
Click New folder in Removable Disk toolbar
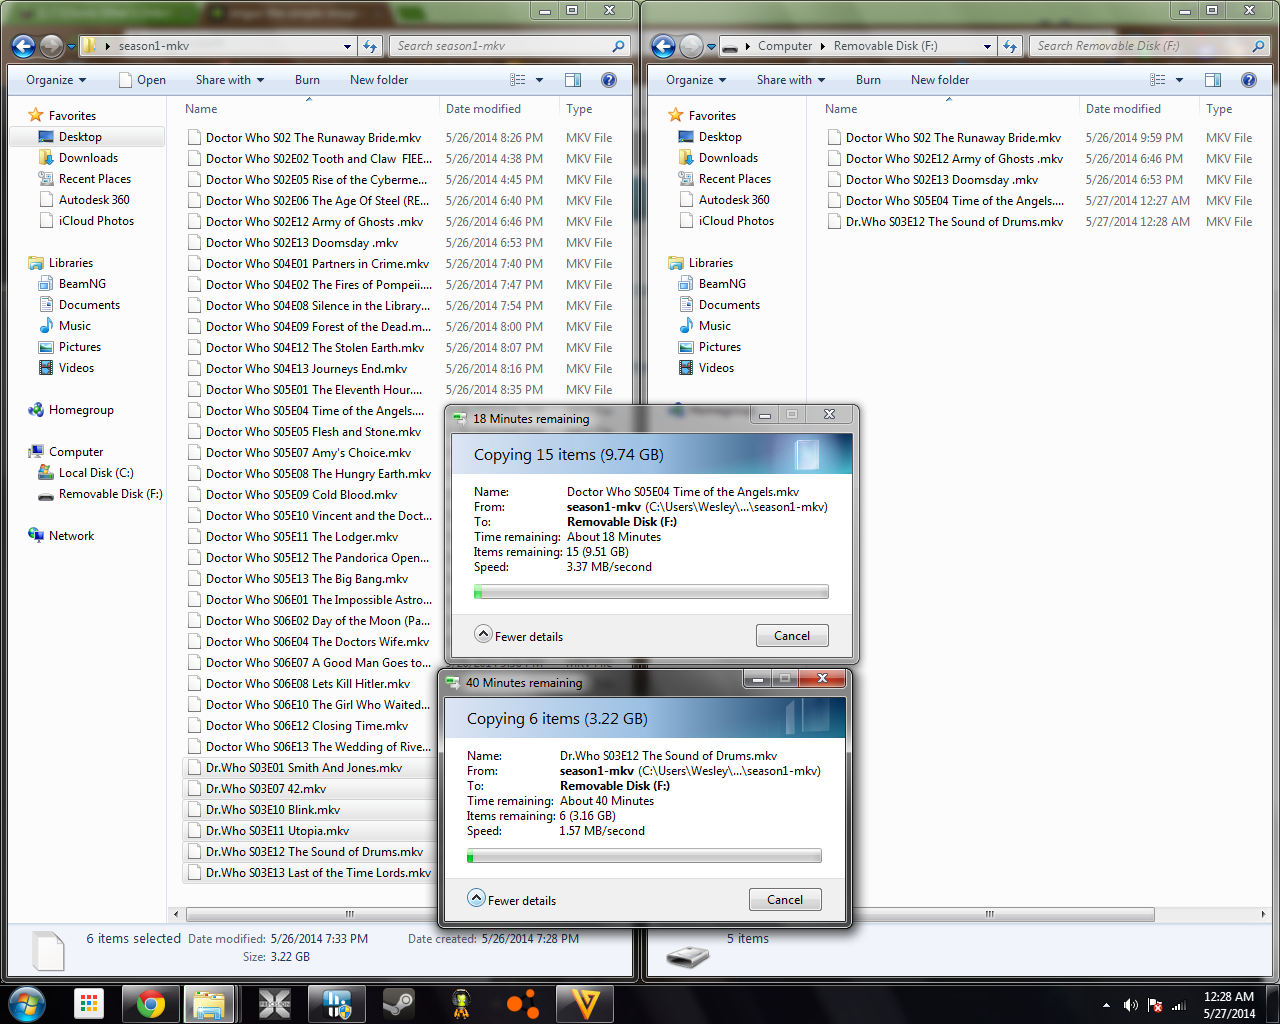pyautogui.click(x=940, y=80)
